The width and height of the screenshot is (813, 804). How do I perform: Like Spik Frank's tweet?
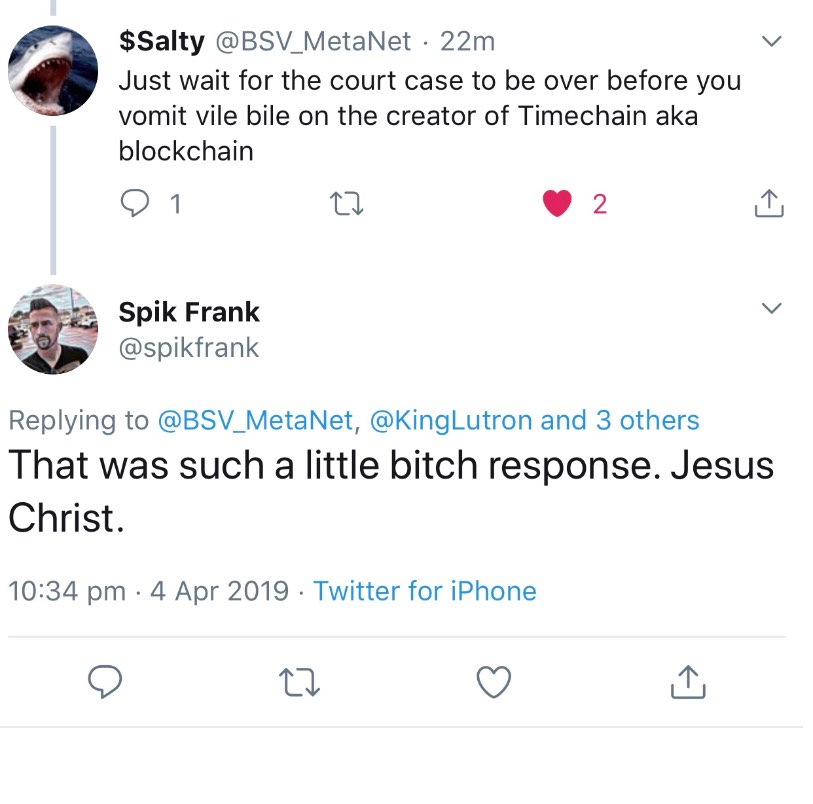[492, 682]
